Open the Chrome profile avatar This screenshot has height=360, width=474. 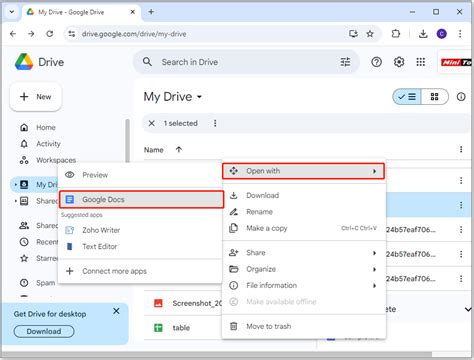(x=442, y=34)
